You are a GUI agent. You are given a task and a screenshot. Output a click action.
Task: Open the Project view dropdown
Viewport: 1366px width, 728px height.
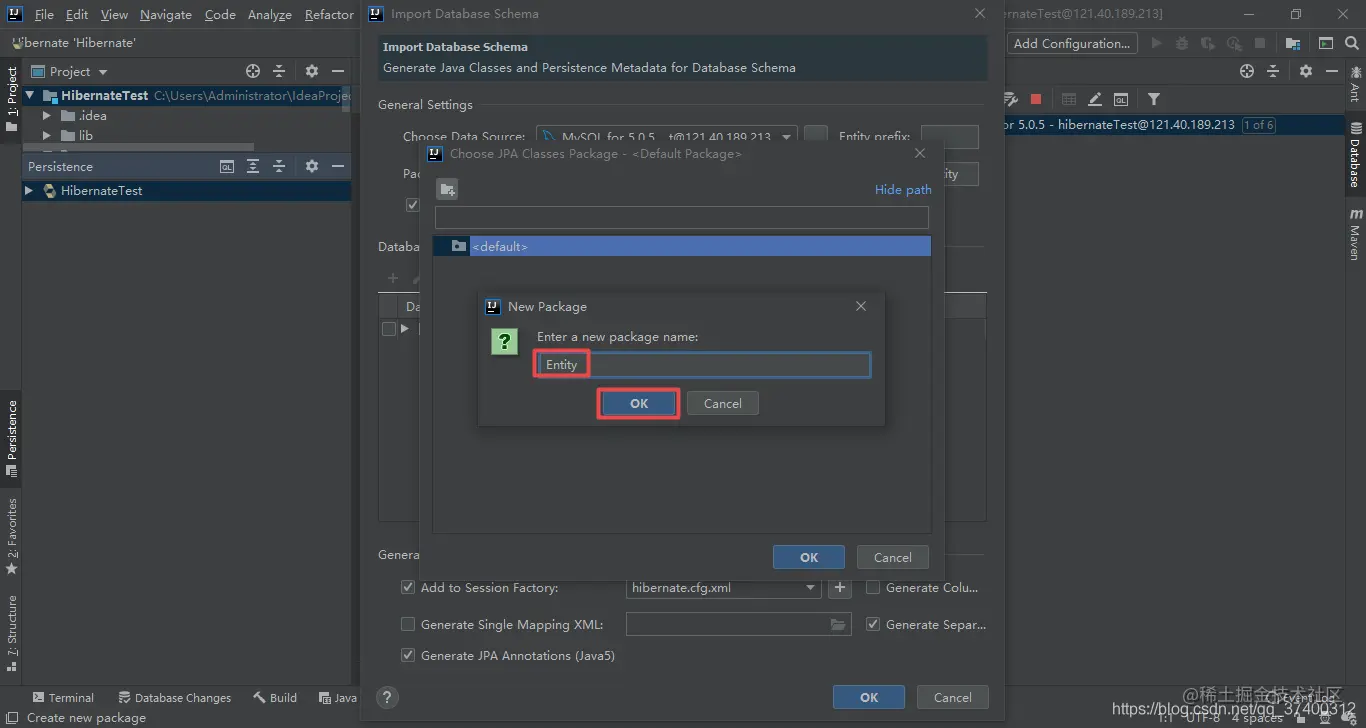[x=102, y=72]
